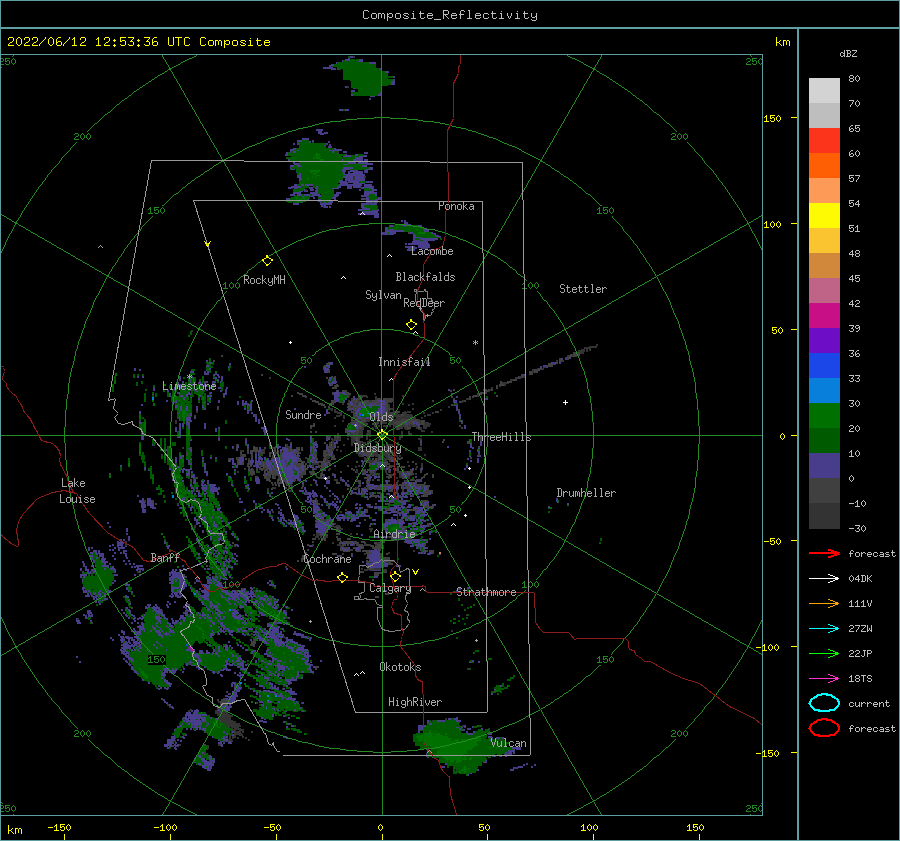Click the Vulcan label
Viewport: 900px width, 841px height.
pyautogui.click(x=508, y=743)
